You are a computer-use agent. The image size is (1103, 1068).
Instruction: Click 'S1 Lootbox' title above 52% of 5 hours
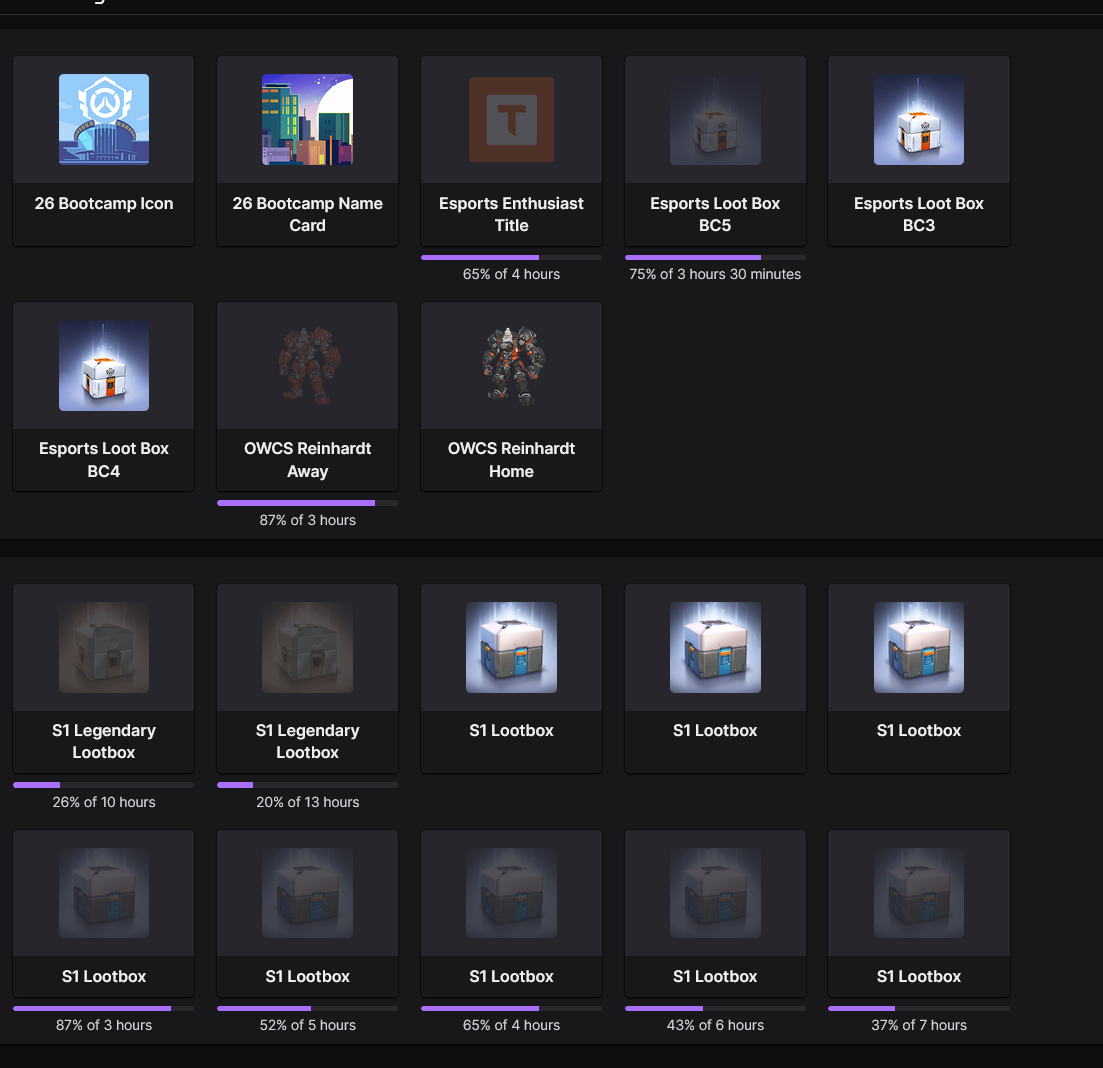pos(307,977)
